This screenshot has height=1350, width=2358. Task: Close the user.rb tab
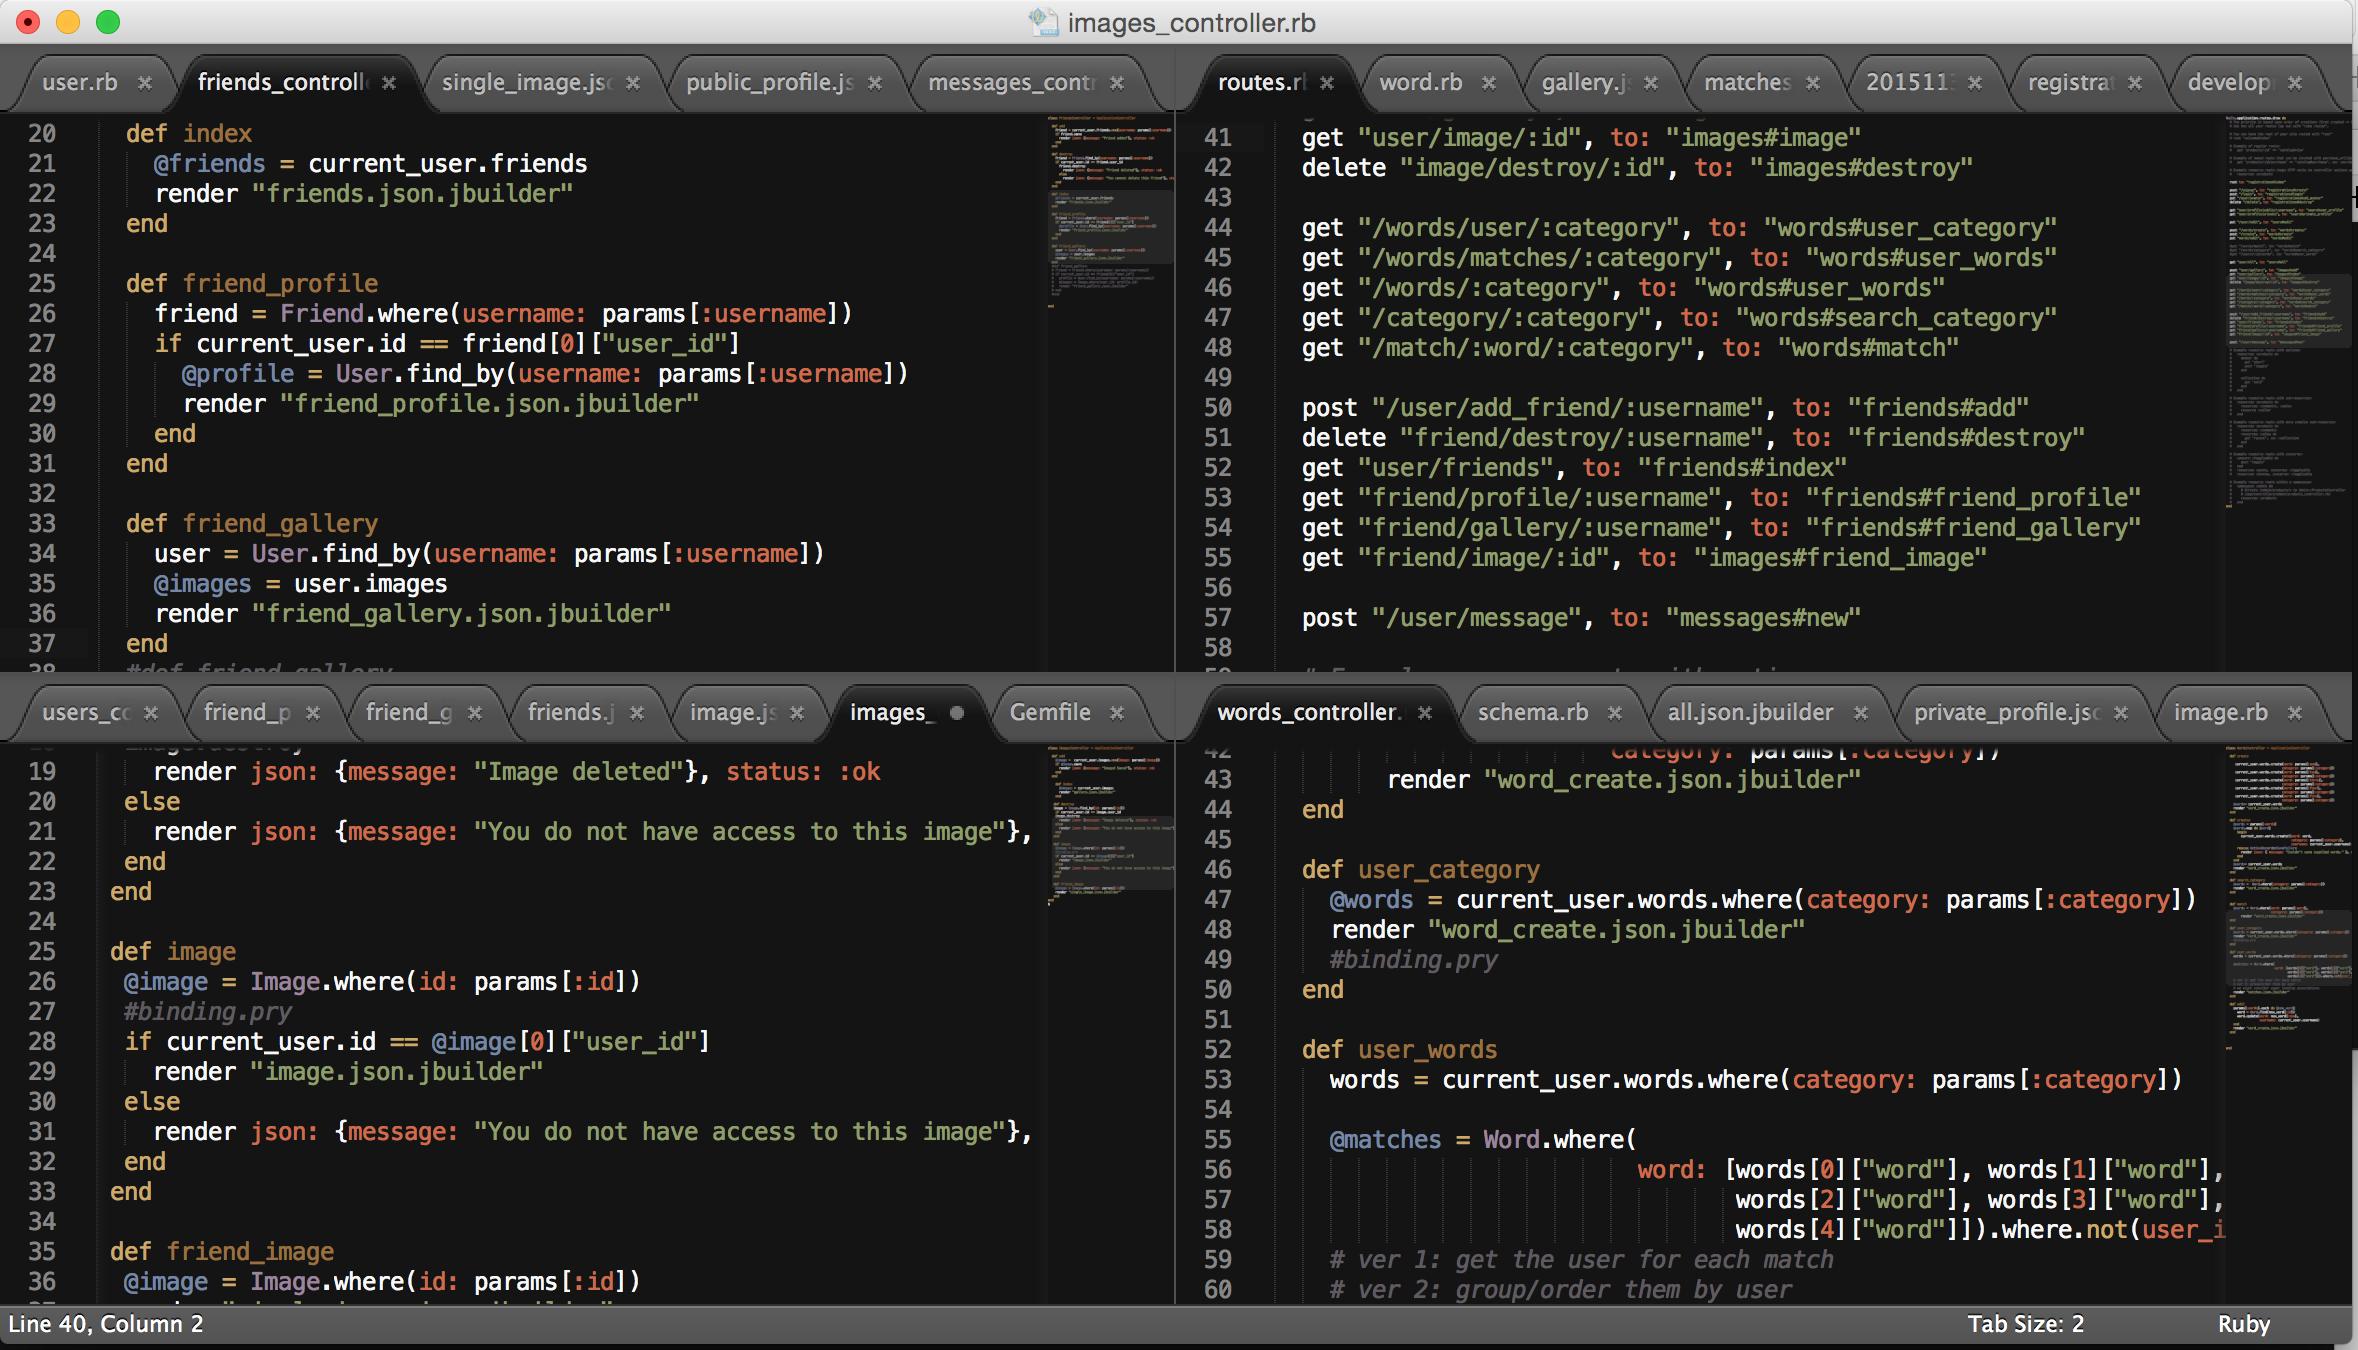(x=145, y=83)
